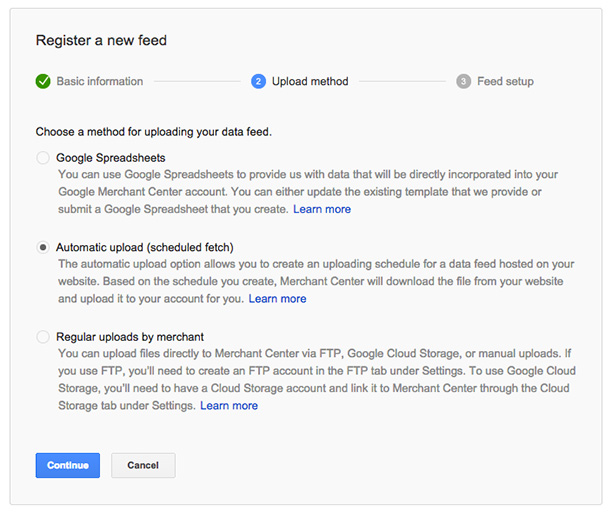Jump to the Feed setup step

pos(505,81)
